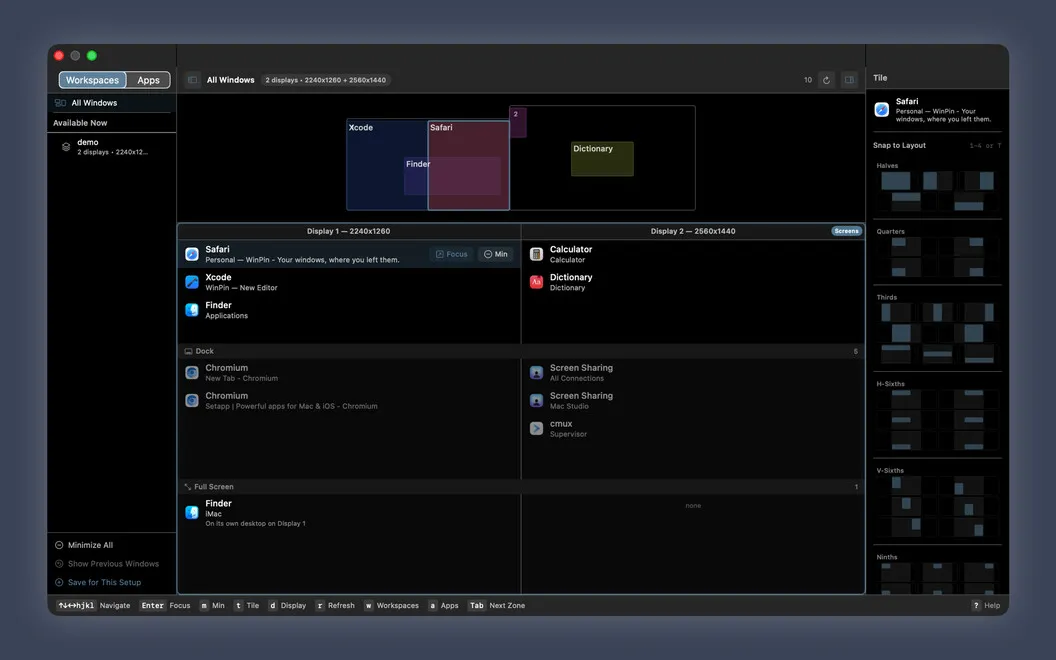Click the Finder icon for iMac full screen
This screenshot has height=660, width=1056.
click(192, 513)
